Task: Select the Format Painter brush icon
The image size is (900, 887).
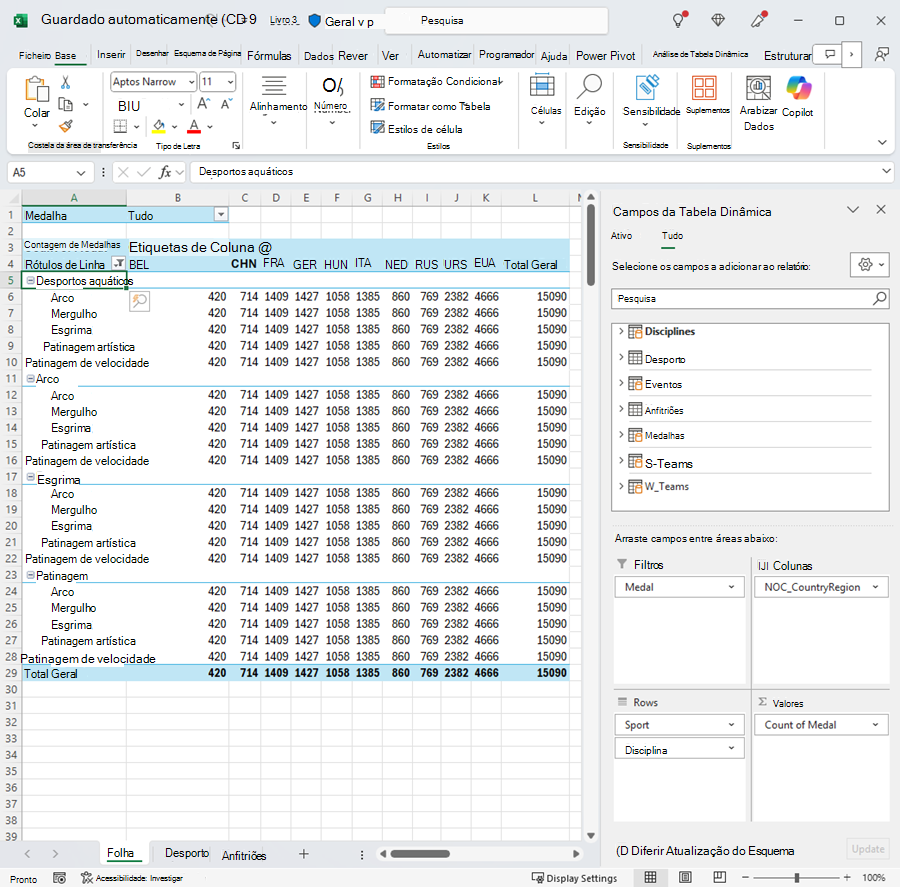Action: tap(66, 126)
